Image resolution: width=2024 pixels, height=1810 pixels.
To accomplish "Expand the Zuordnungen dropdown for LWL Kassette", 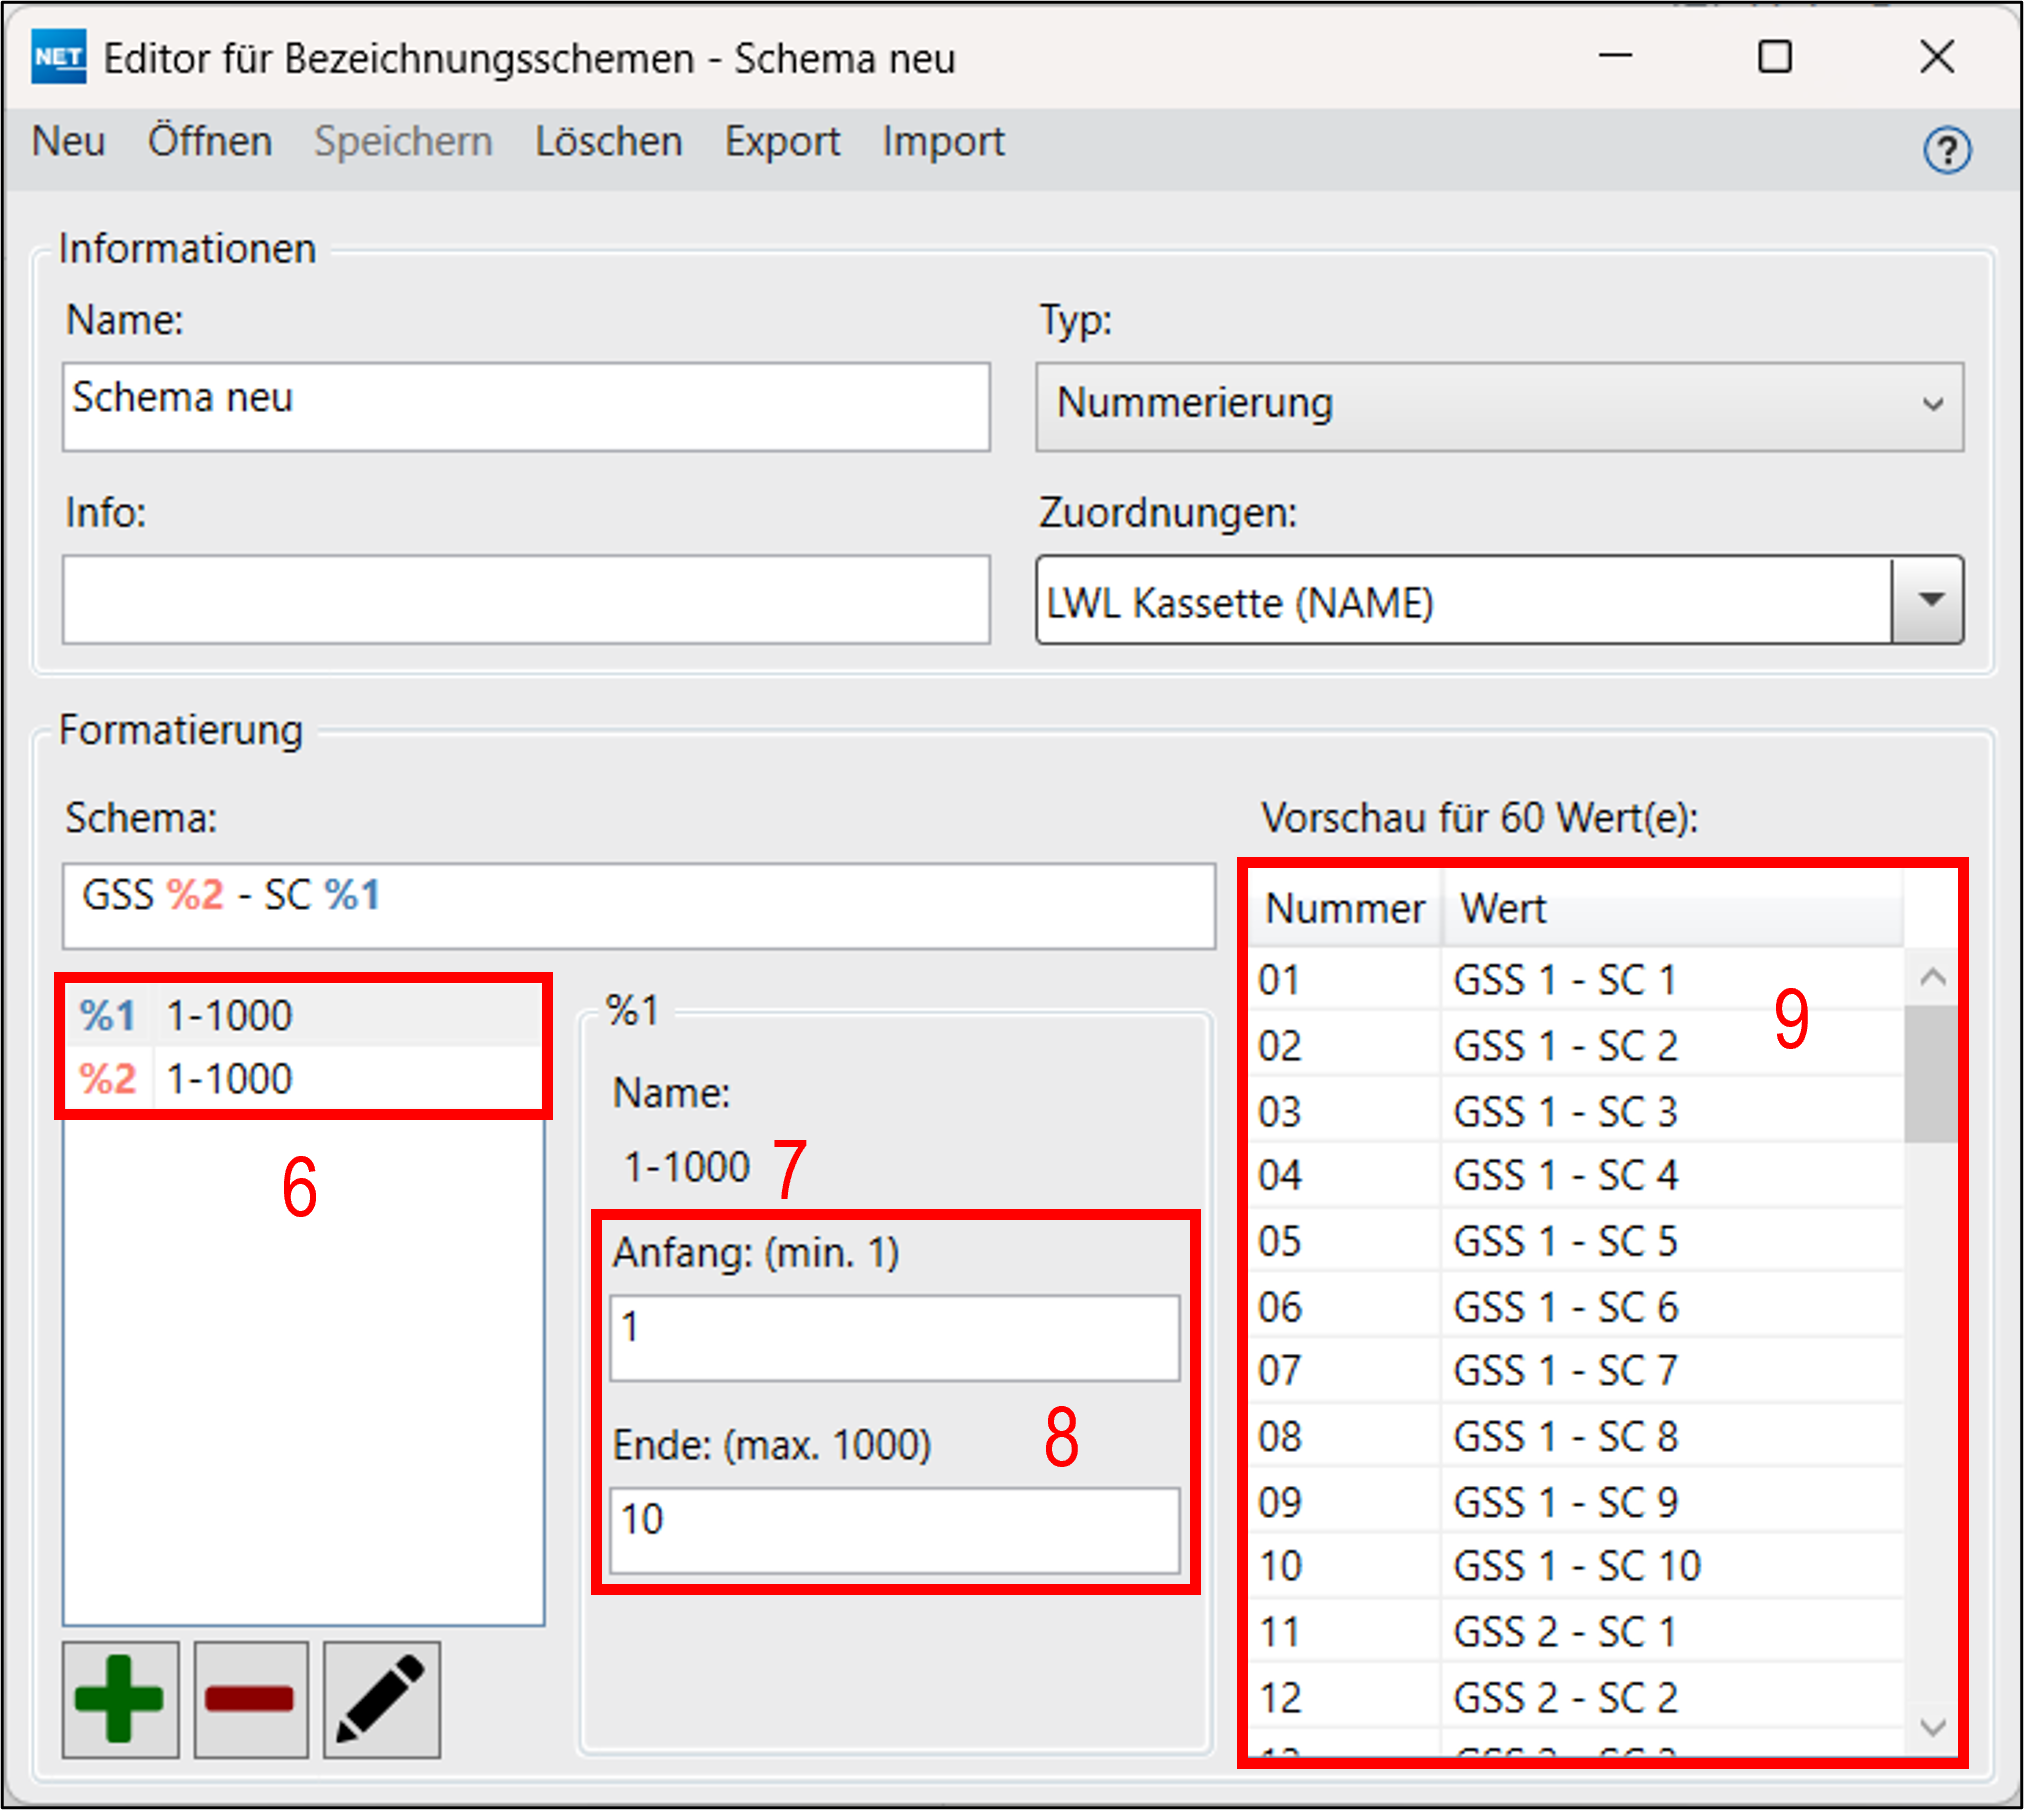I will (1928, 600).
